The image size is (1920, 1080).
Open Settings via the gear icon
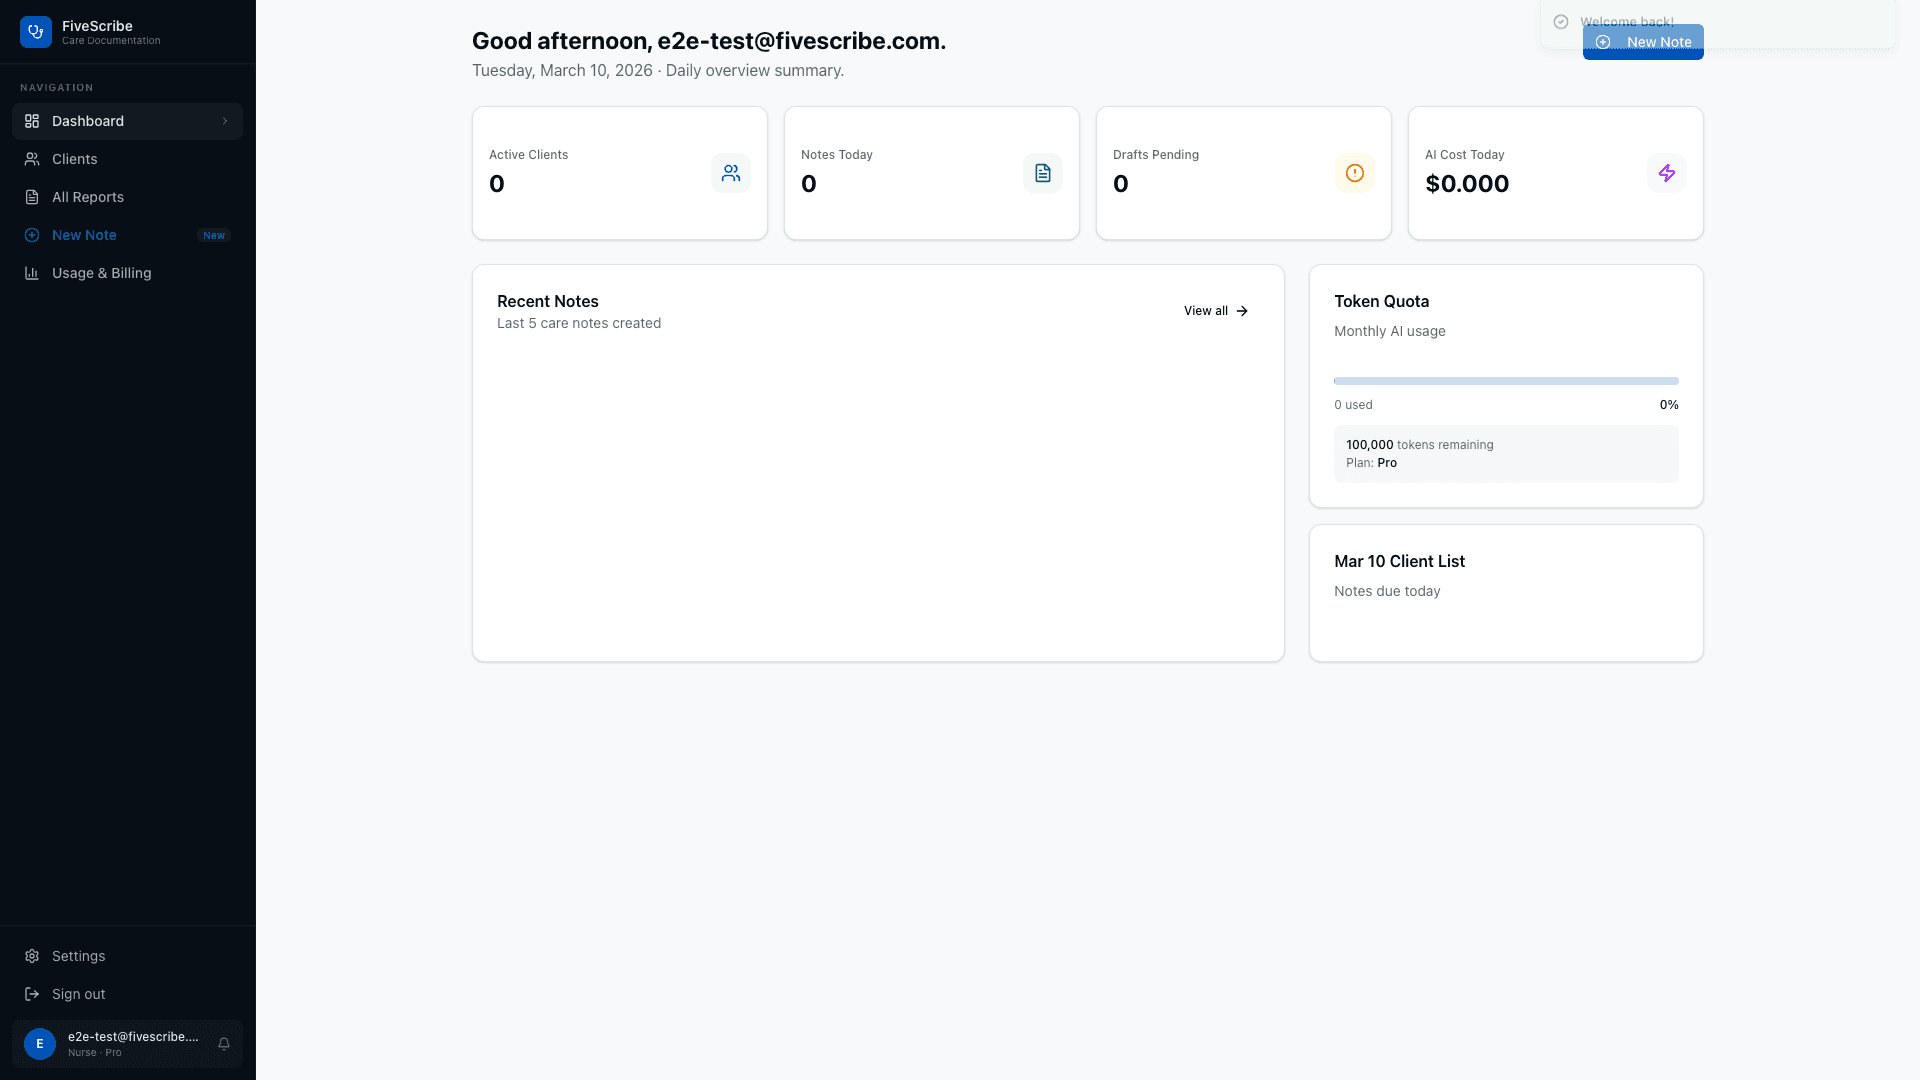click(x=31, y=956)
